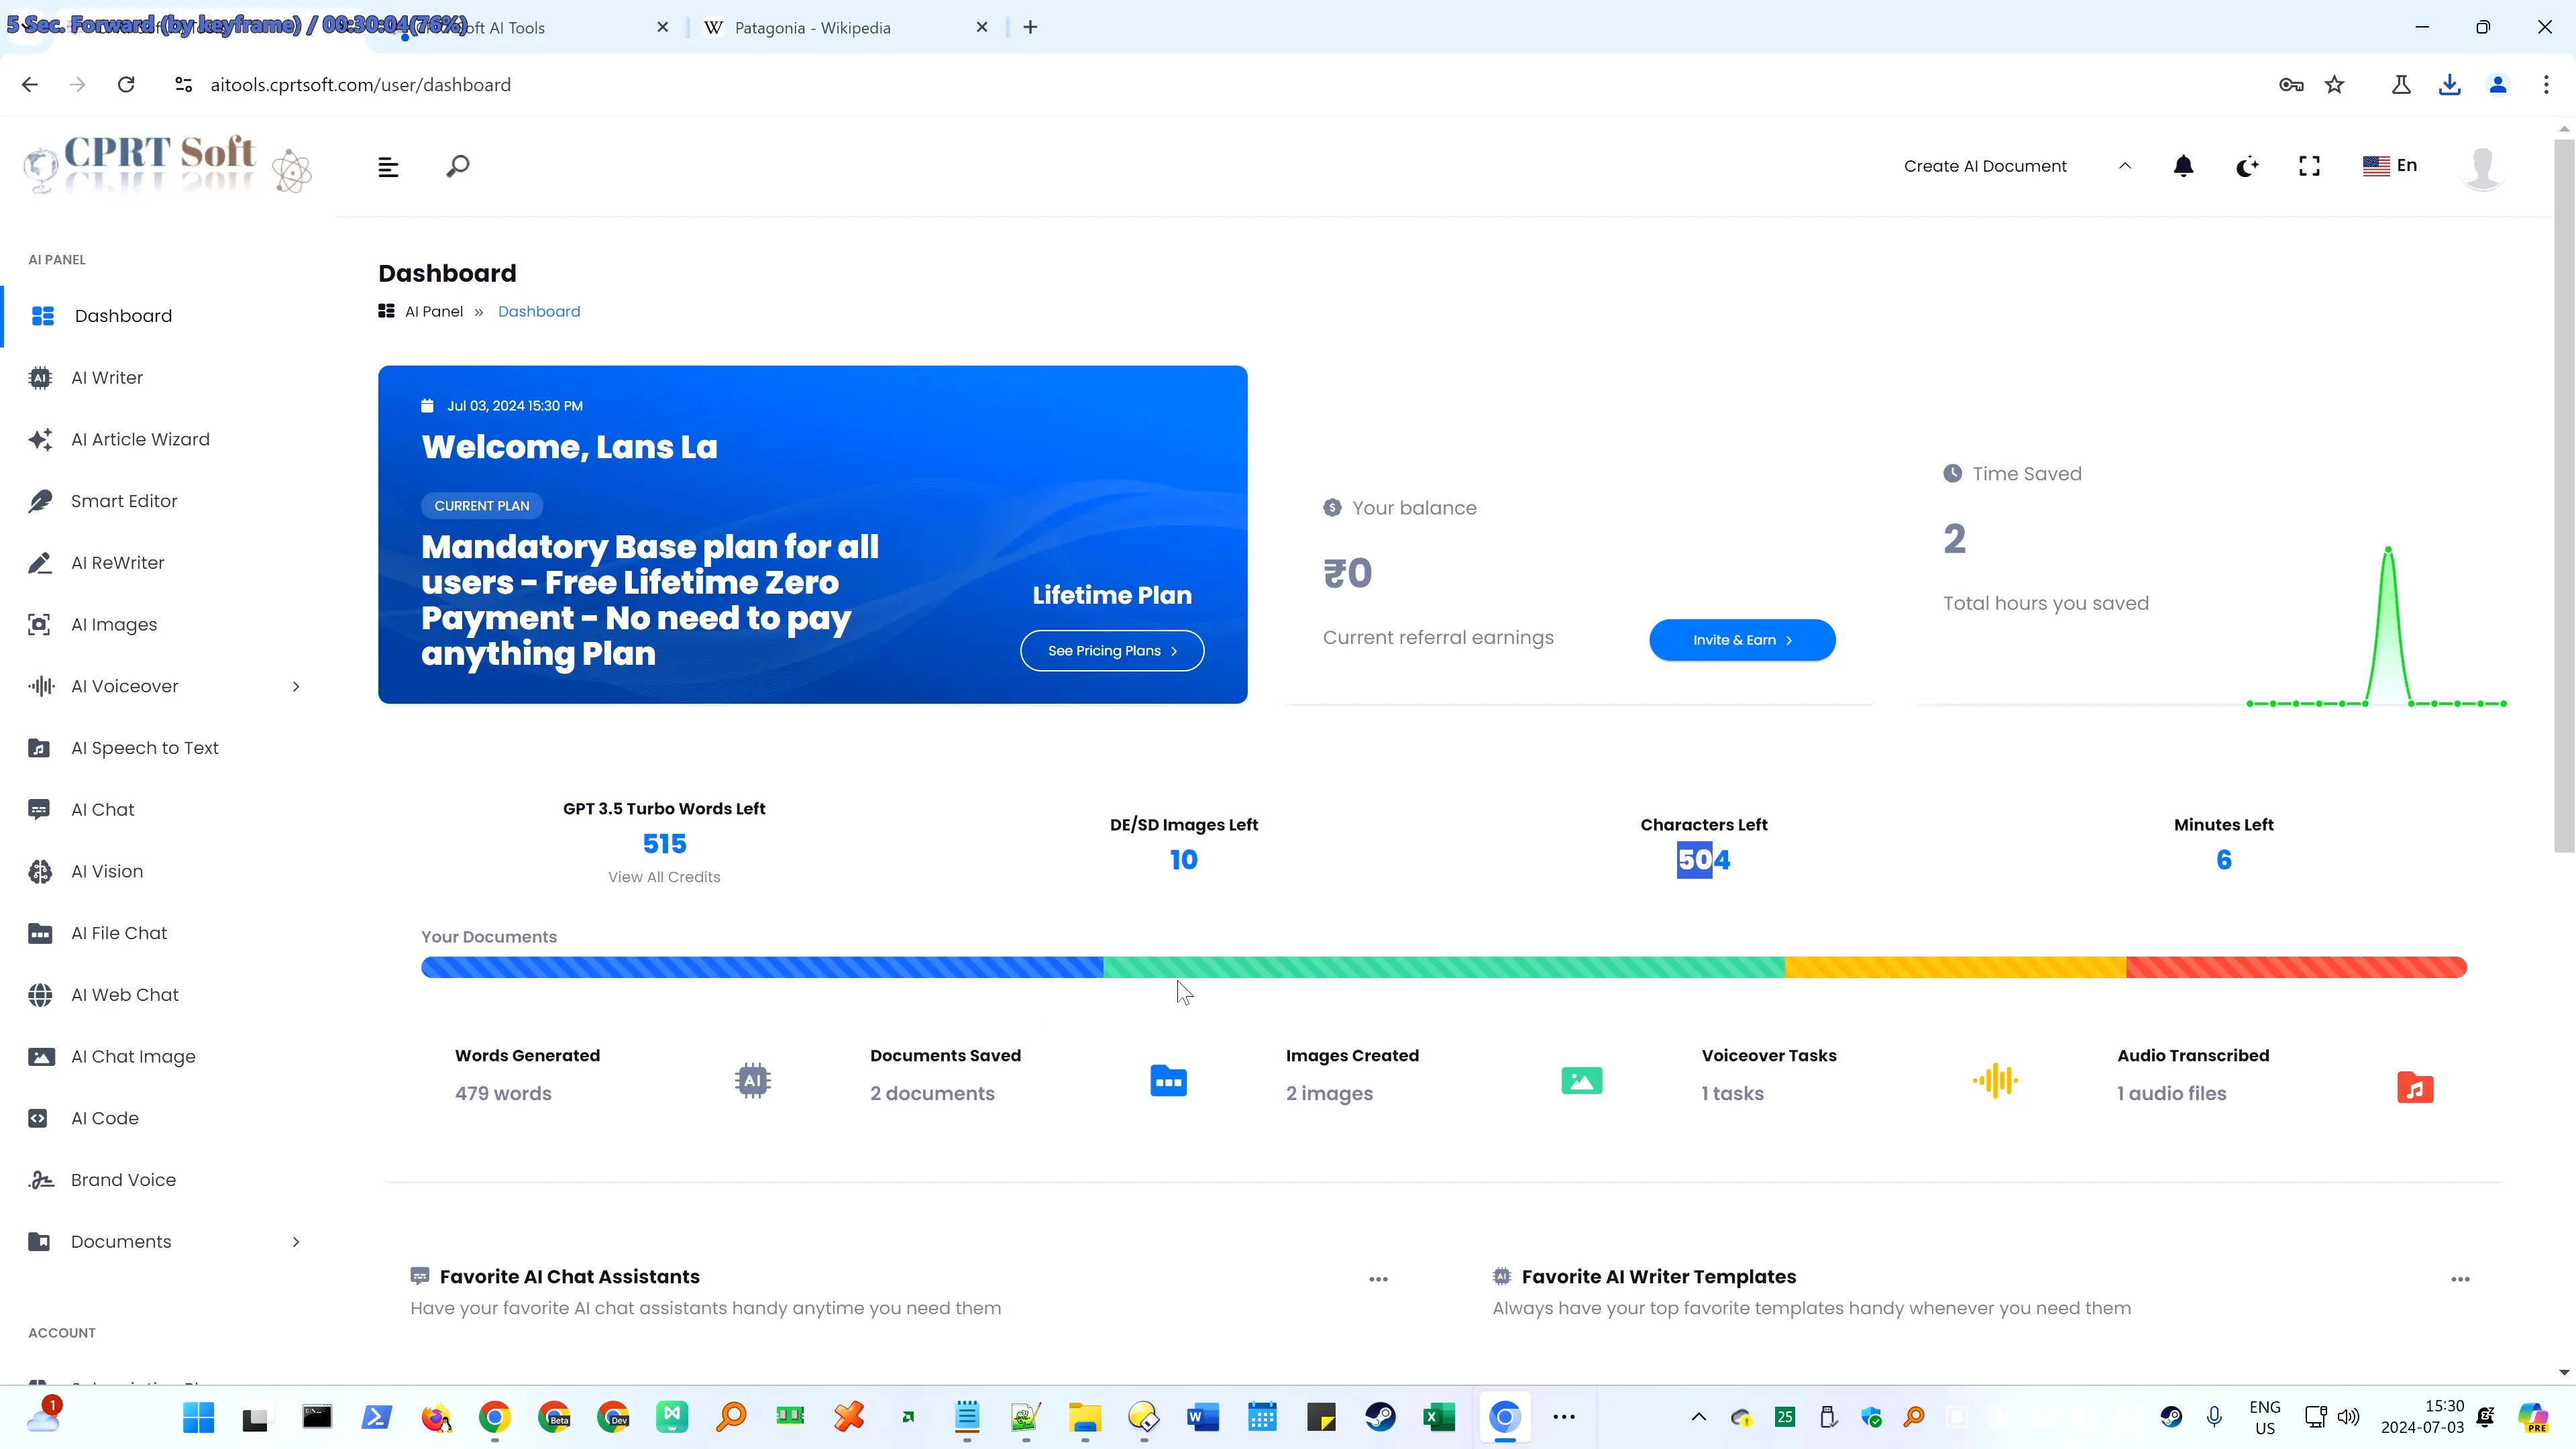This screenshot has height=1449, width=2576.
Task: Open Smart Editor panel
Action: click(x=124, y=499)
